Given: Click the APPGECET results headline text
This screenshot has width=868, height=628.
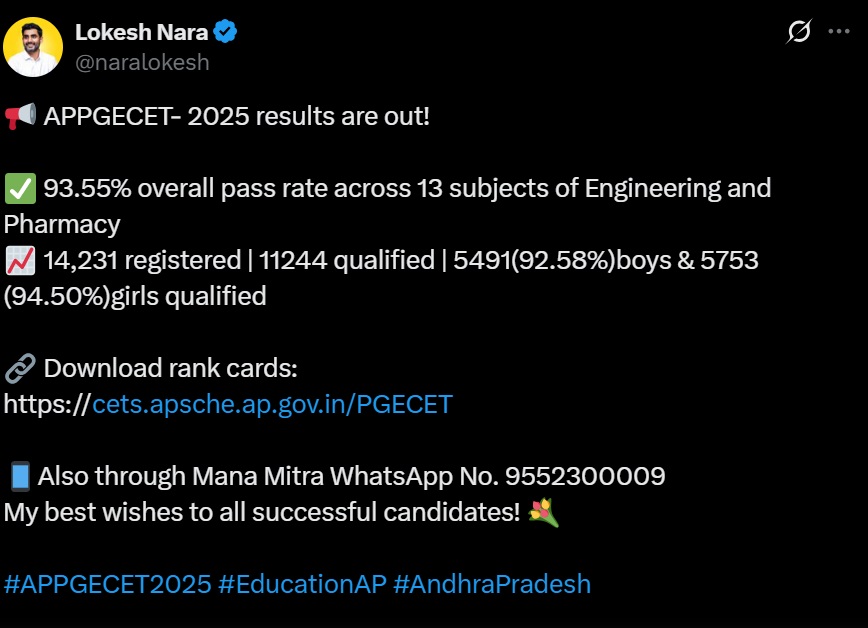Looking at the screenshot, I should tap(230, 116).
